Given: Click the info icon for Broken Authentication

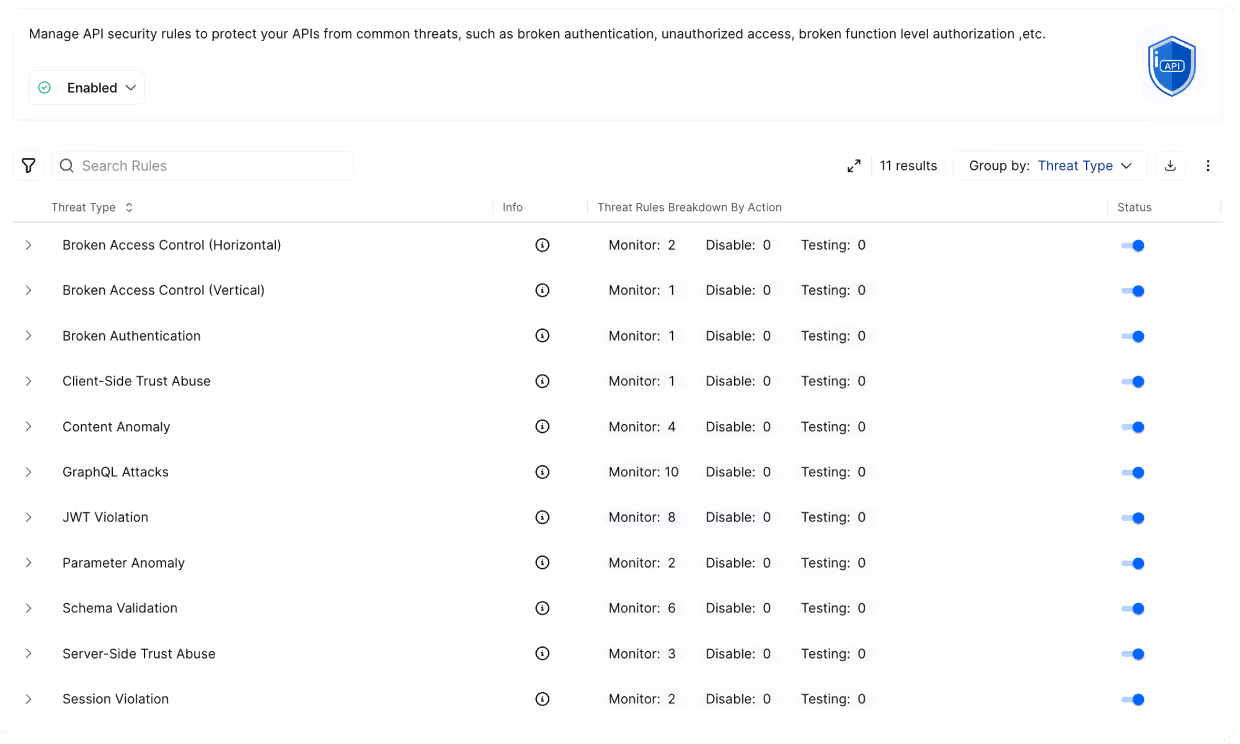Looking at the screenshot, I should click(x=542, y=335).
